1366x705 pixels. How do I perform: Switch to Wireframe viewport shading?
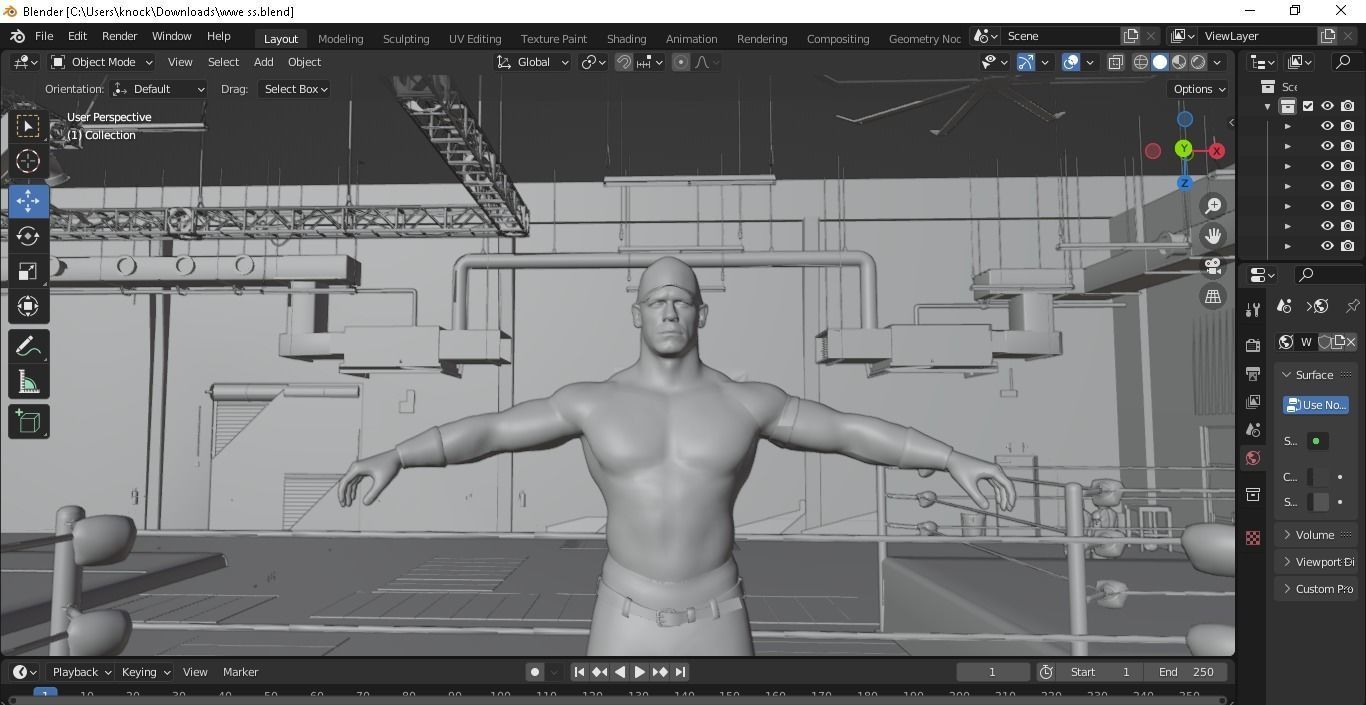click(1141, 62)
